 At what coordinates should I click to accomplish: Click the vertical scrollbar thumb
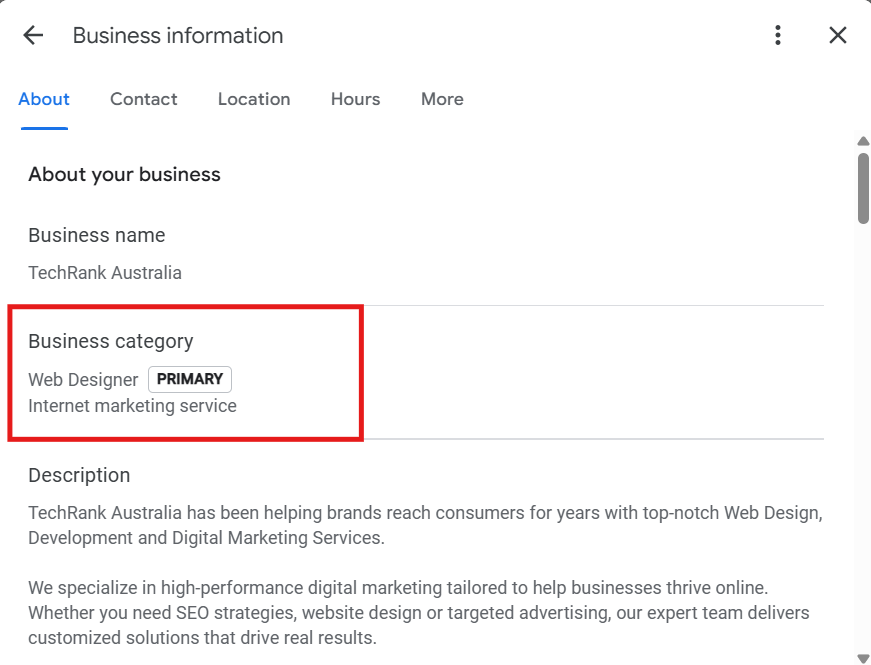pyautogui.click(x=863, y=188)
